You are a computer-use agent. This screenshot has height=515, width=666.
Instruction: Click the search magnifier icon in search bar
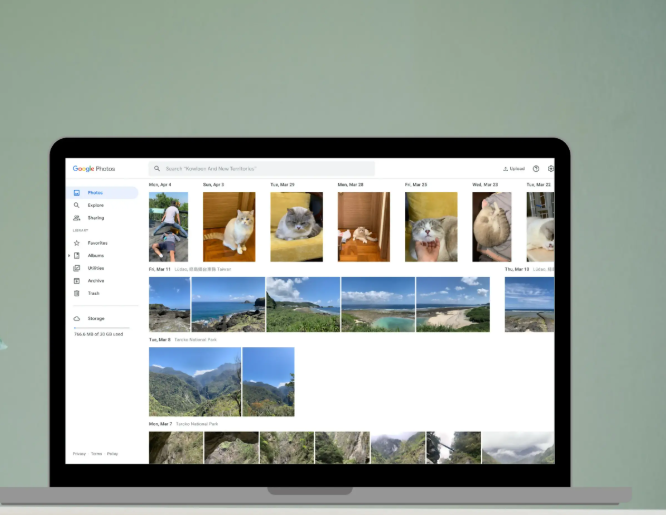(157, 169)
